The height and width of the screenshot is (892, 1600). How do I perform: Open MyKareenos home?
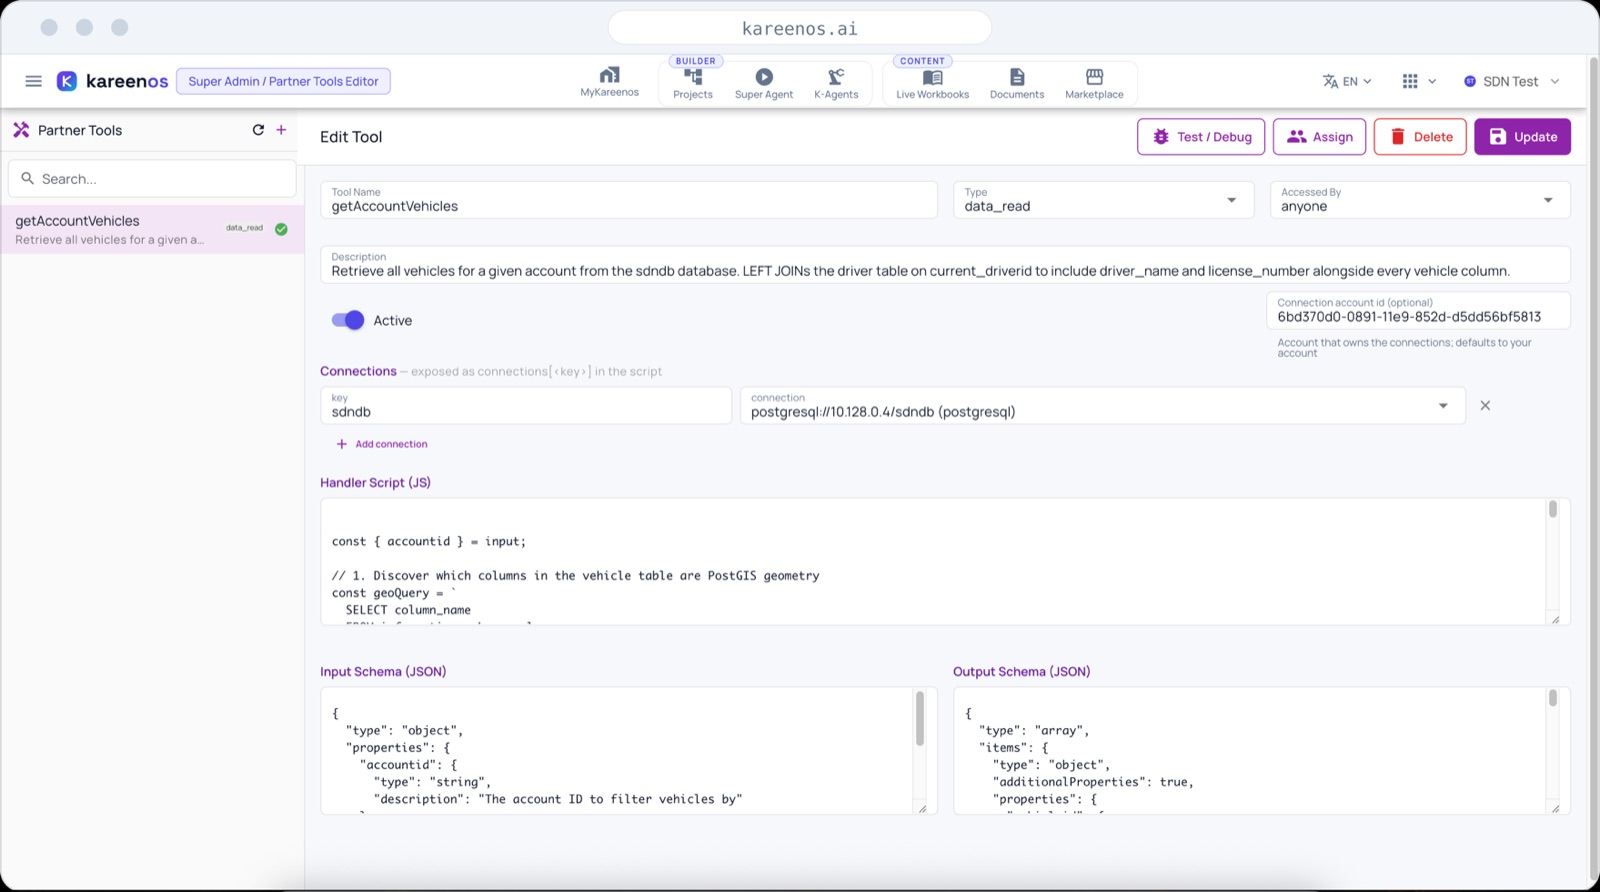[x=609, y=82]
